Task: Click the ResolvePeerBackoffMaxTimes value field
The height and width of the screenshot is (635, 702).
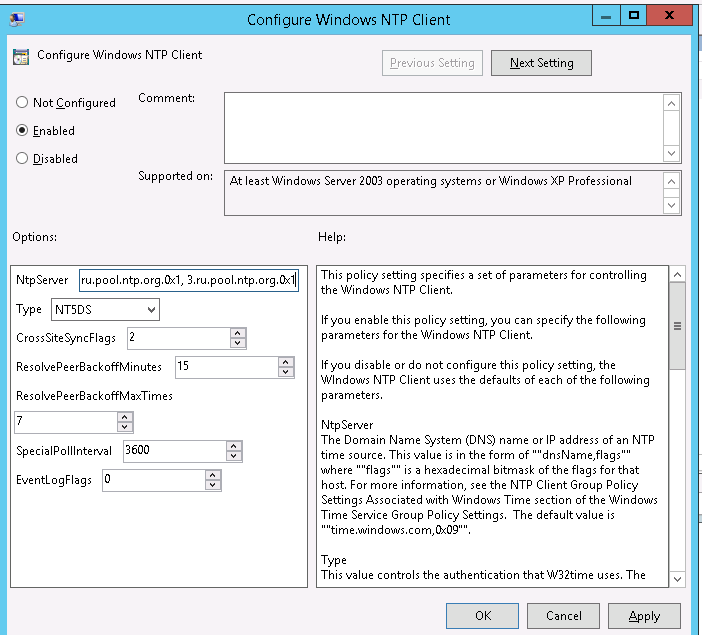Action: (66, 422)
